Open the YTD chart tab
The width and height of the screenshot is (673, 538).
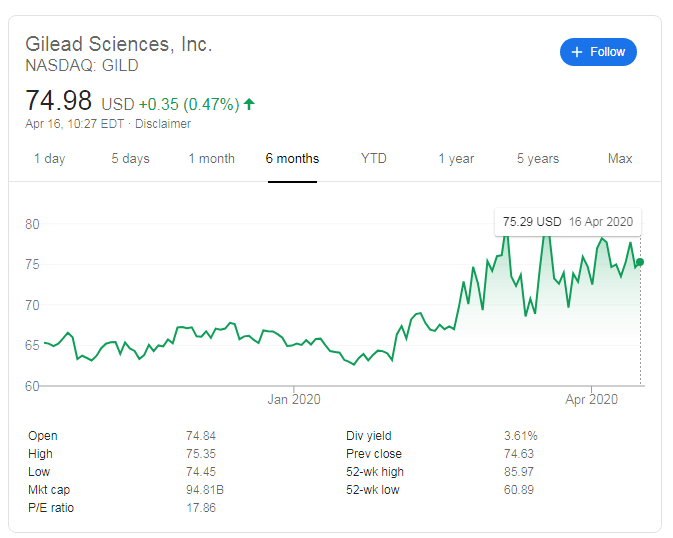tap(374, 158)
